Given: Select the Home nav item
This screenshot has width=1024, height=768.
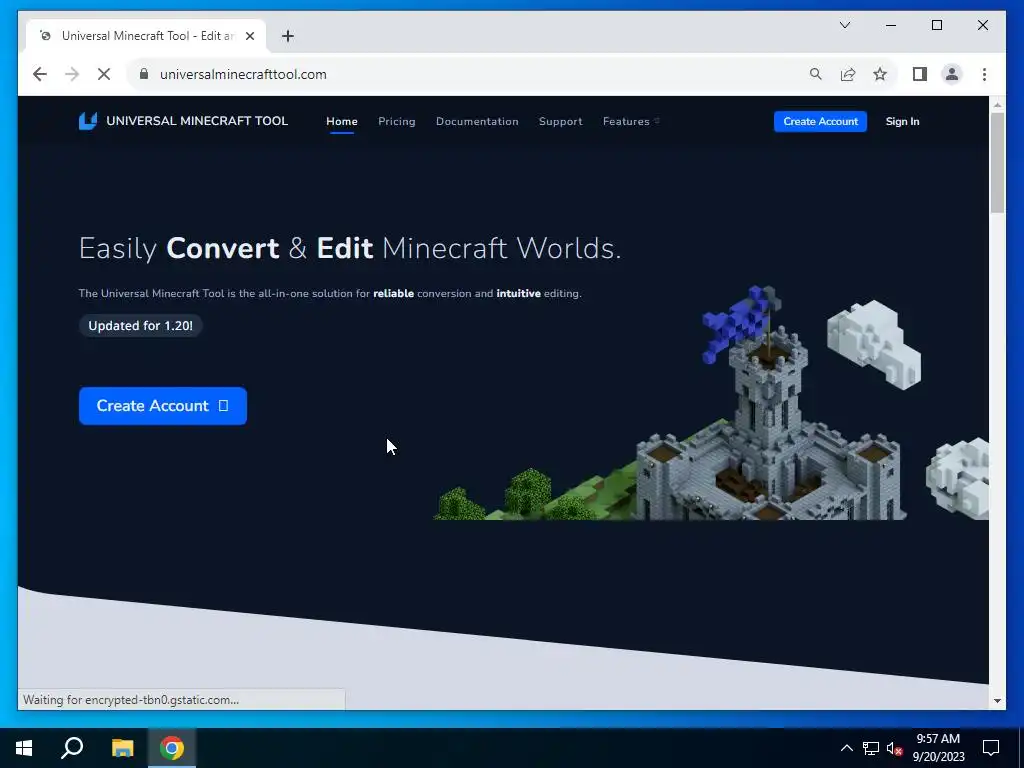Looking at the screenshot, I should pos(342,121).
